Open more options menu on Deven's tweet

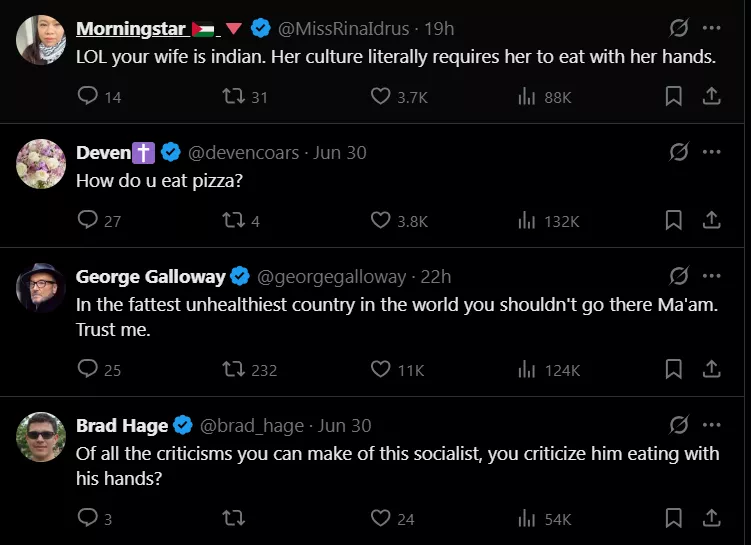click(x=712, y=152)
